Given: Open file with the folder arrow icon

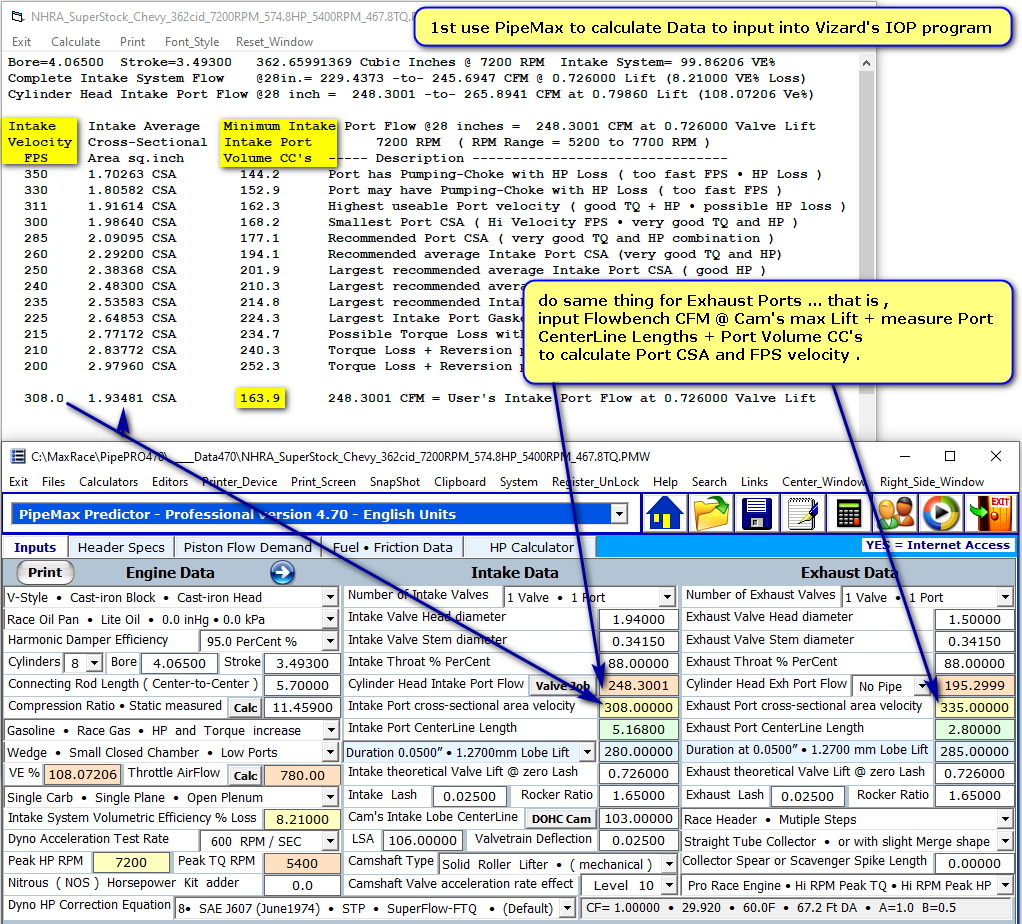Looking at the screenshot, I should point(710,513).
